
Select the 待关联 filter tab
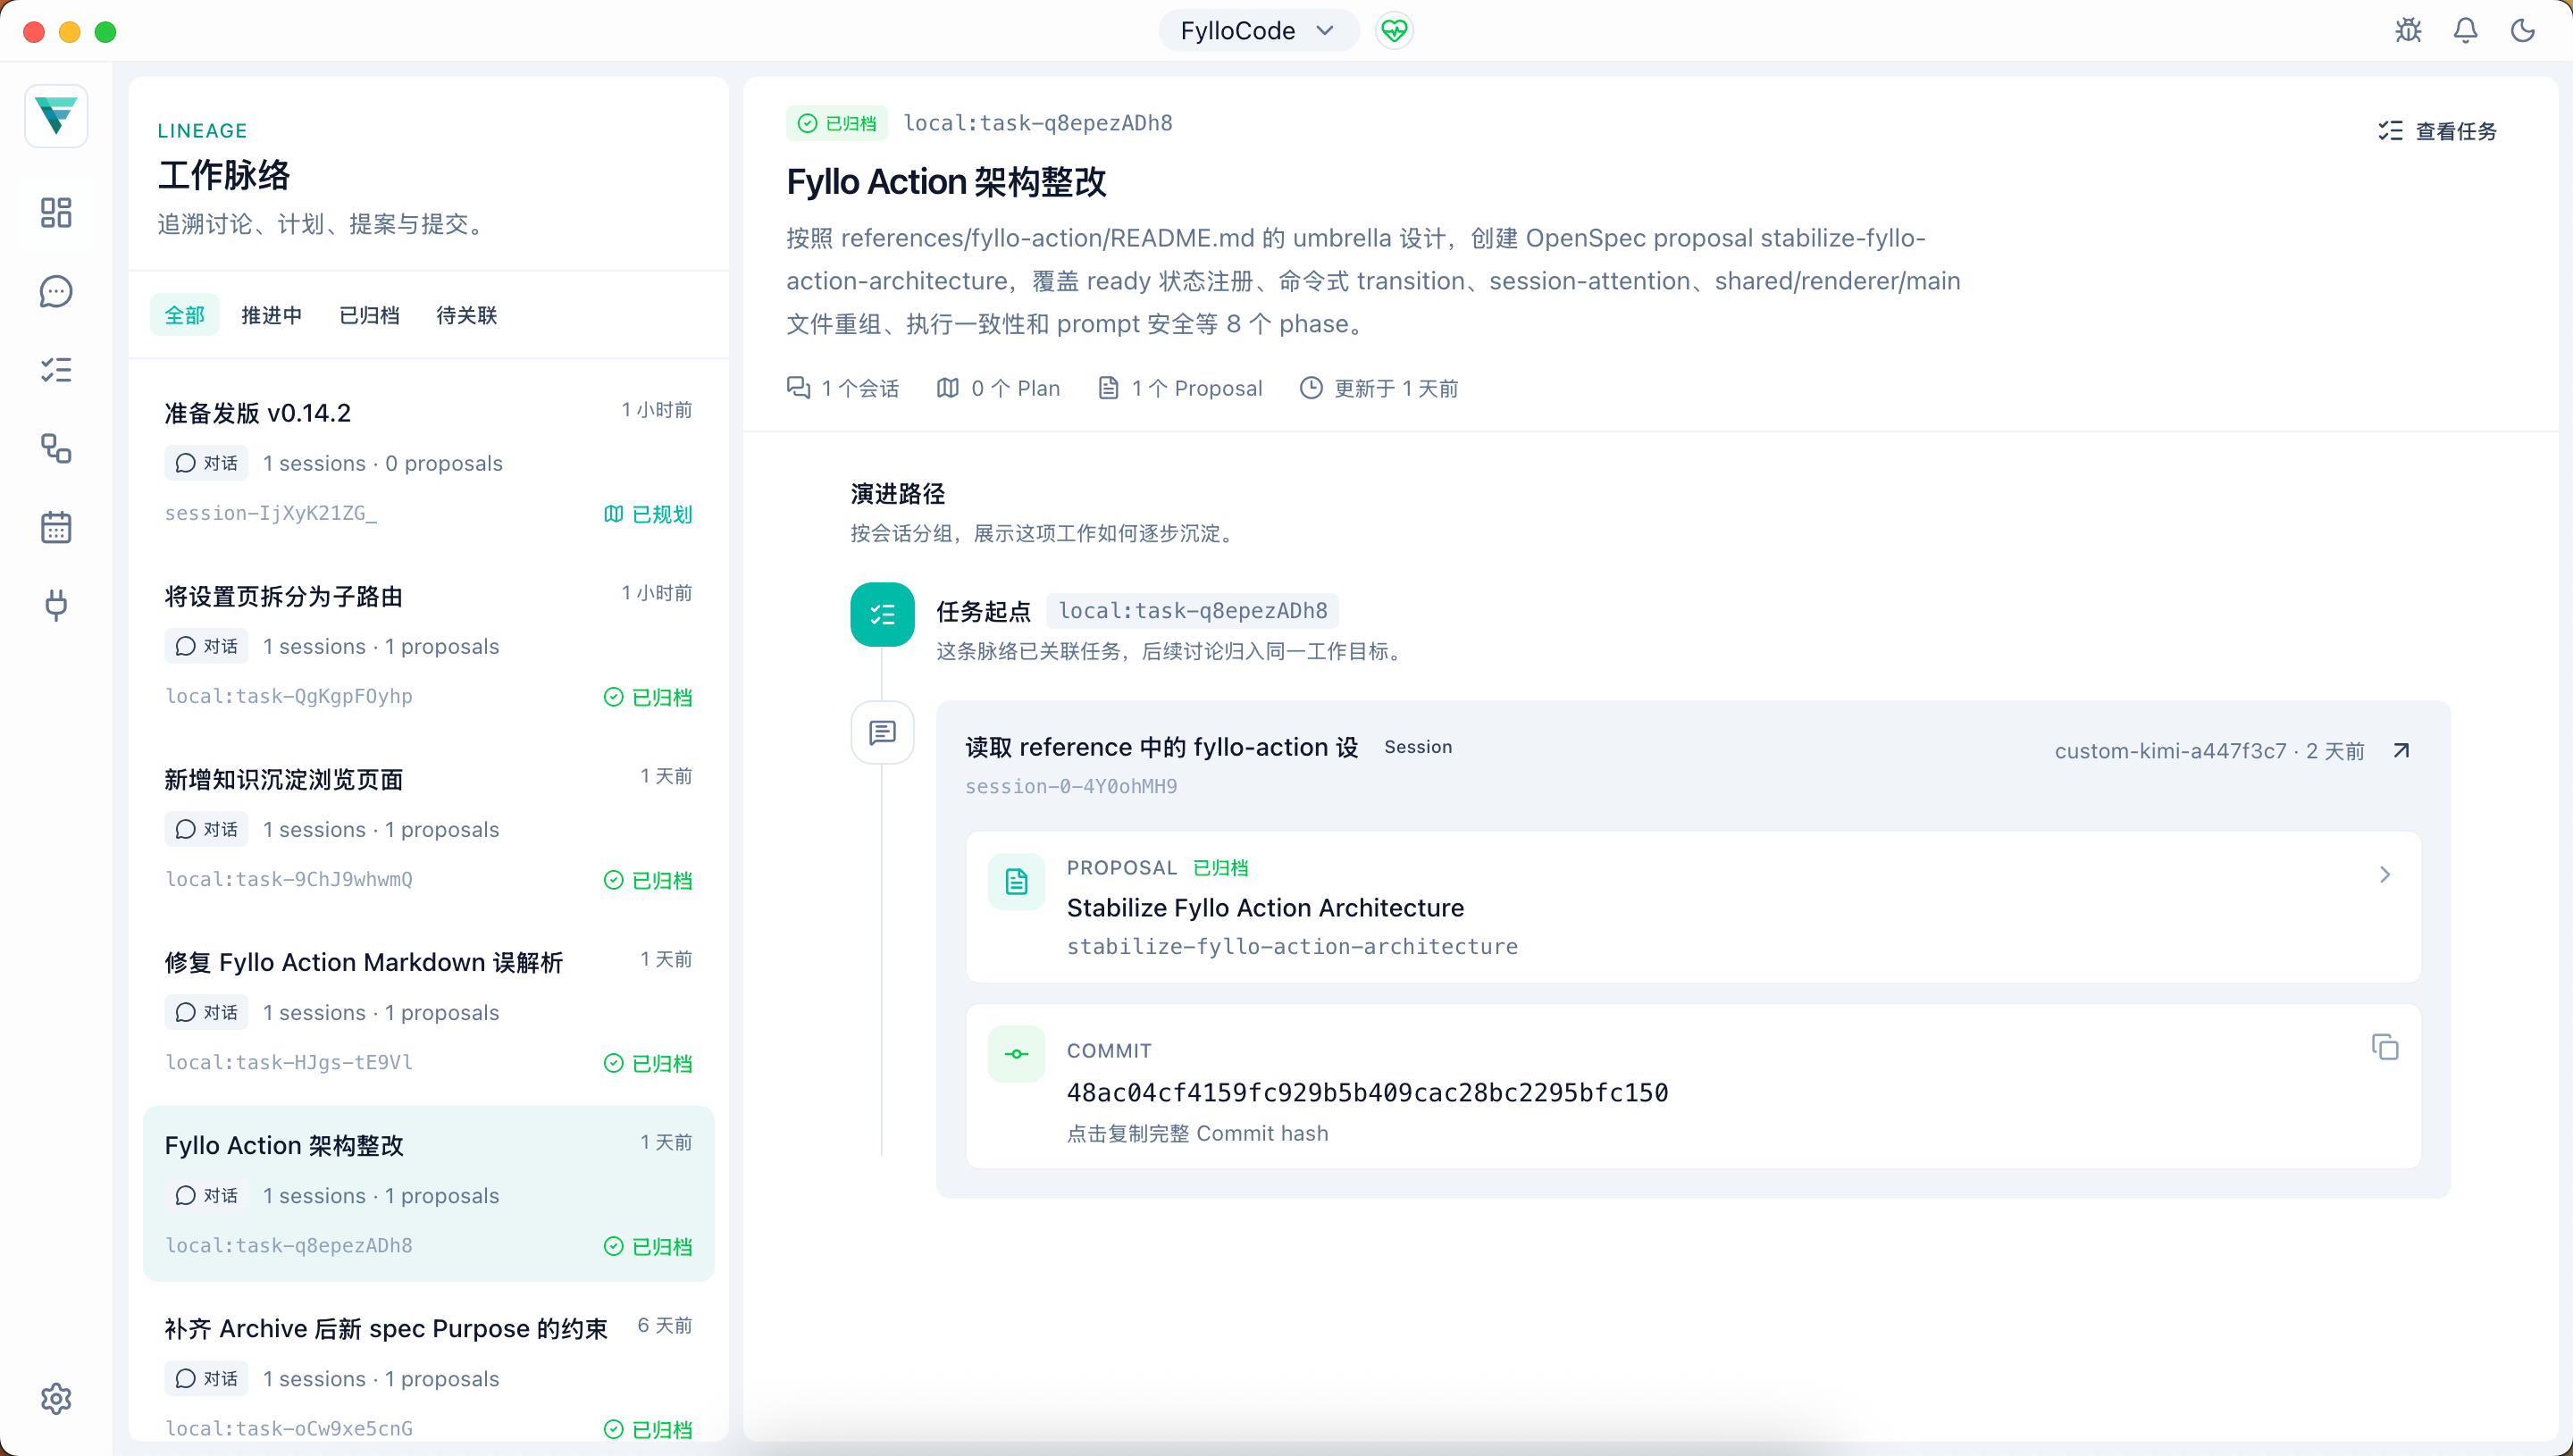[x=466, y=315]
